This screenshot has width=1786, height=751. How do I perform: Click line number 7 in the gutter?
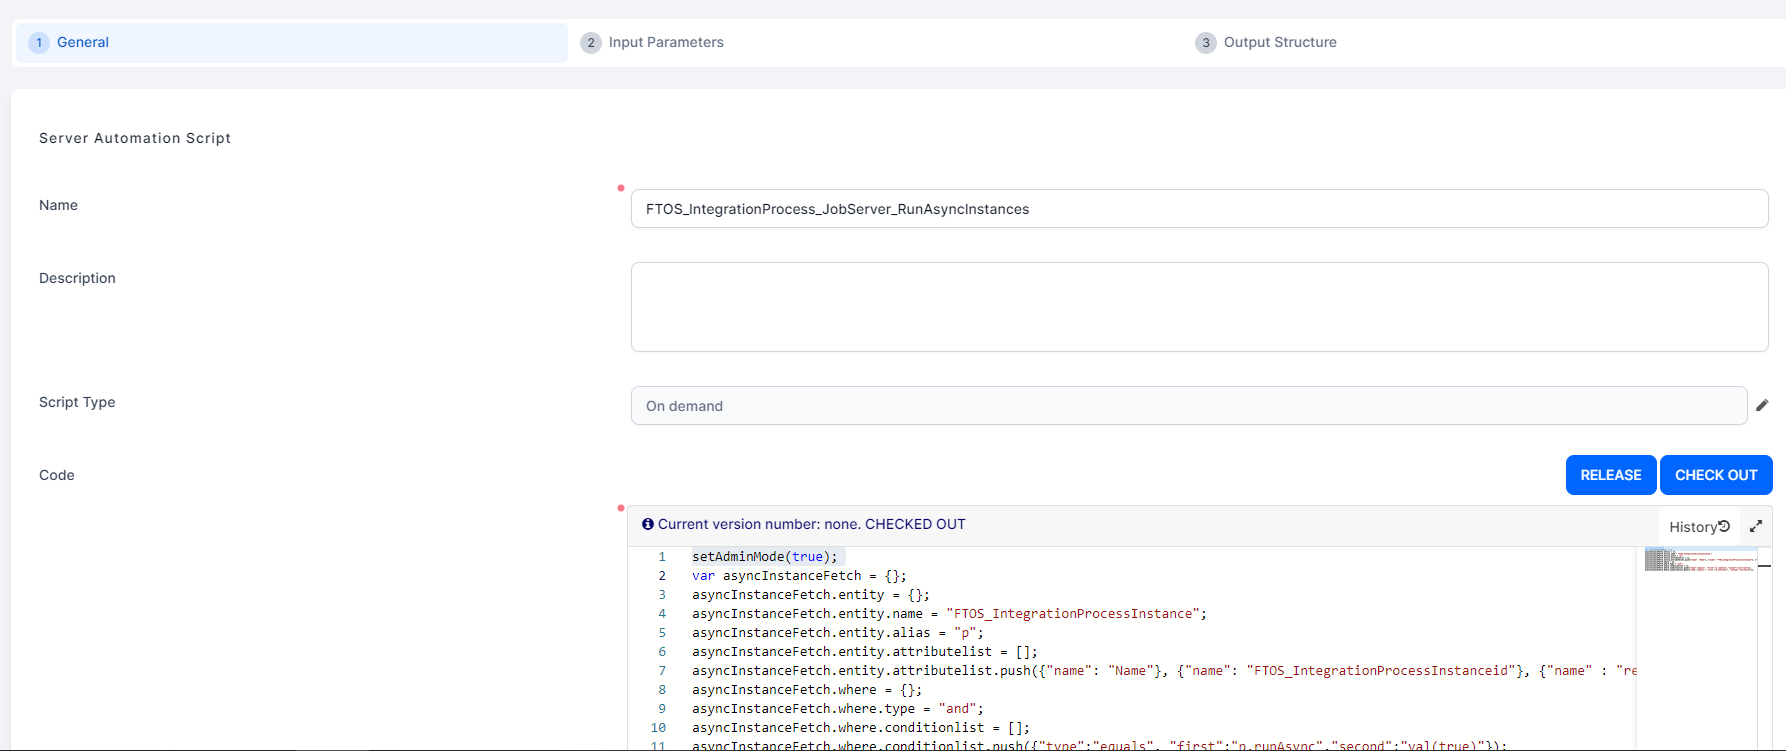pos(661,671)
